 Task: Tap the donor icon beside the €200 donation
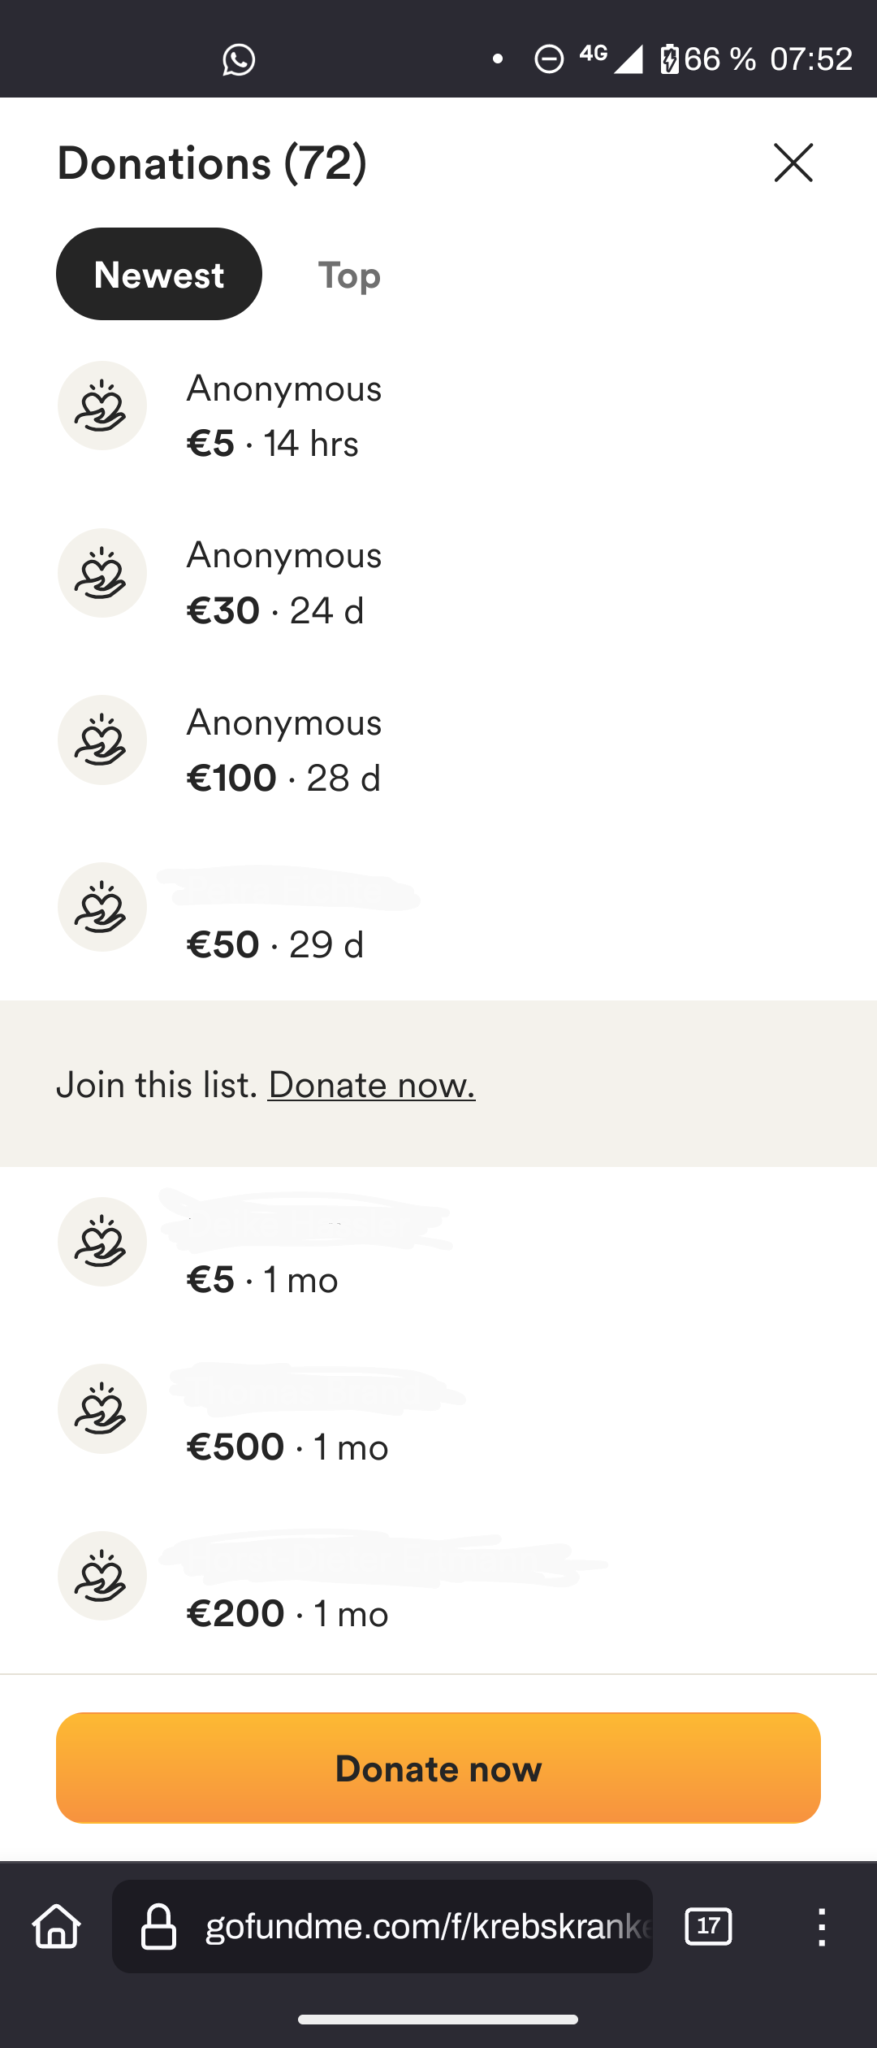click(102, 1576)
